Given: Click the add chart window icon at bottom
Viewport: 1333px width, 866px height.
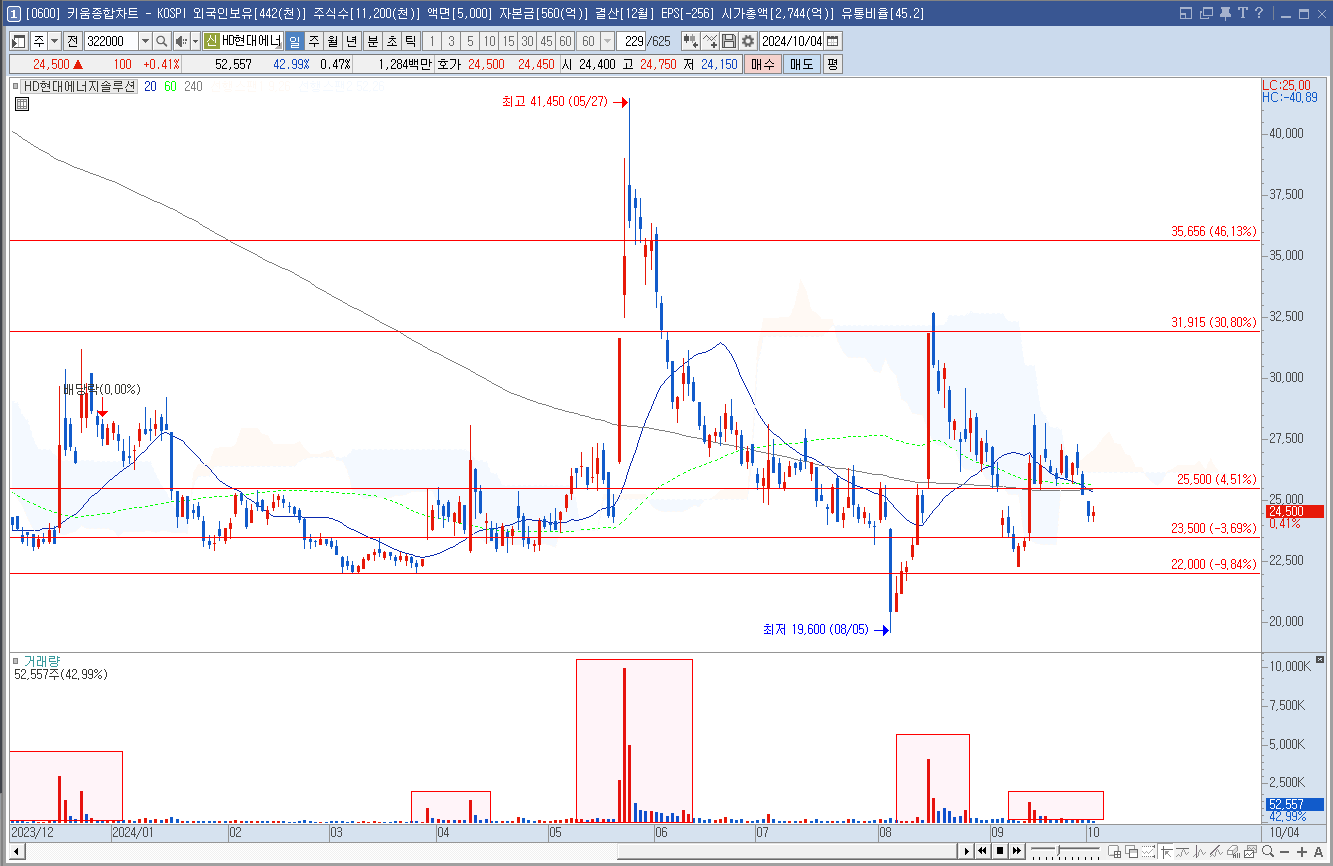Looking at the screenshot, I should click(1115, 851).
